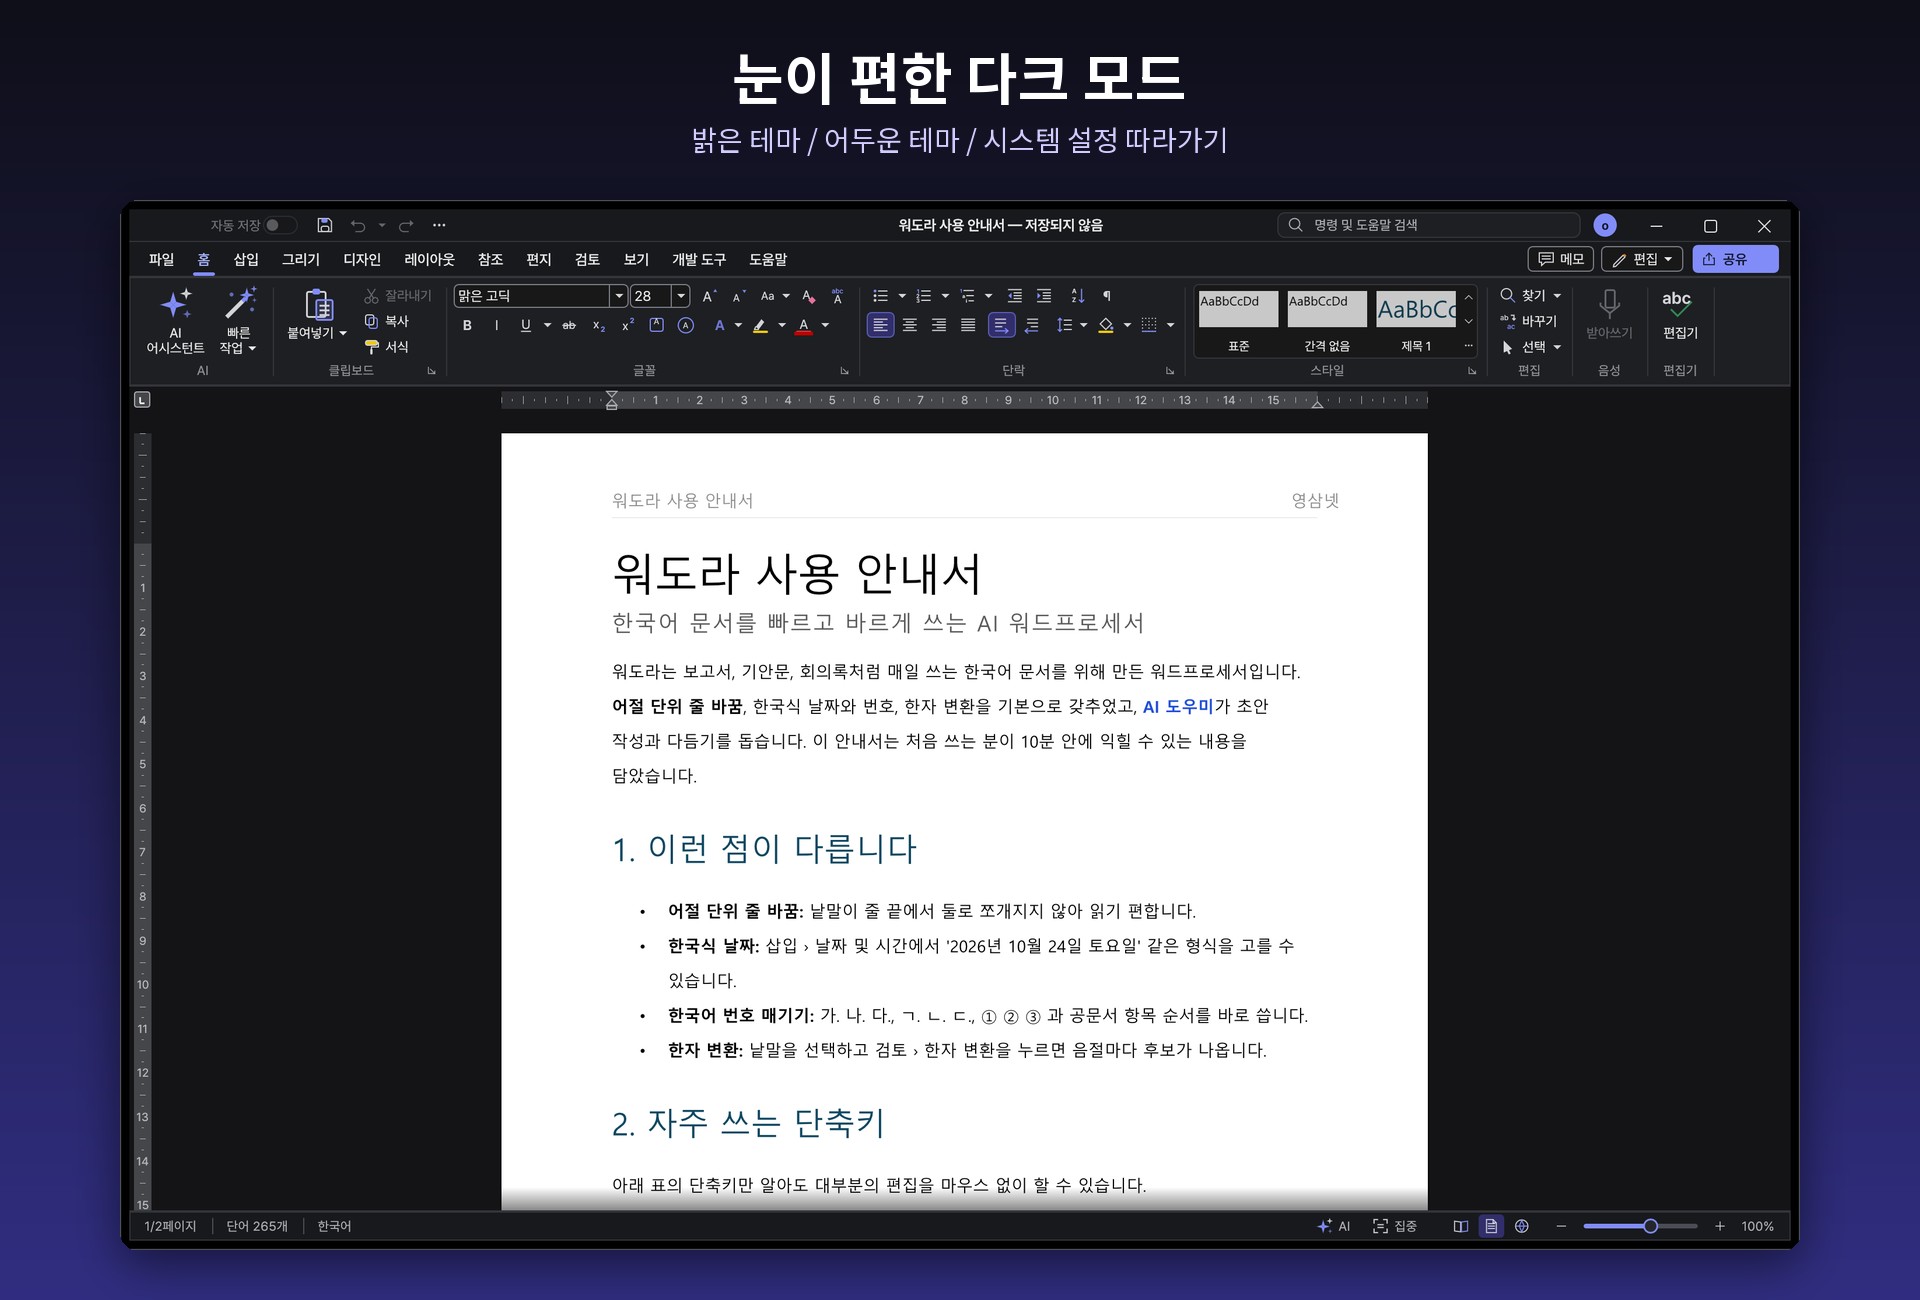Align paragraph left
1920x1300 pixels.
click(x=880, y=325)
